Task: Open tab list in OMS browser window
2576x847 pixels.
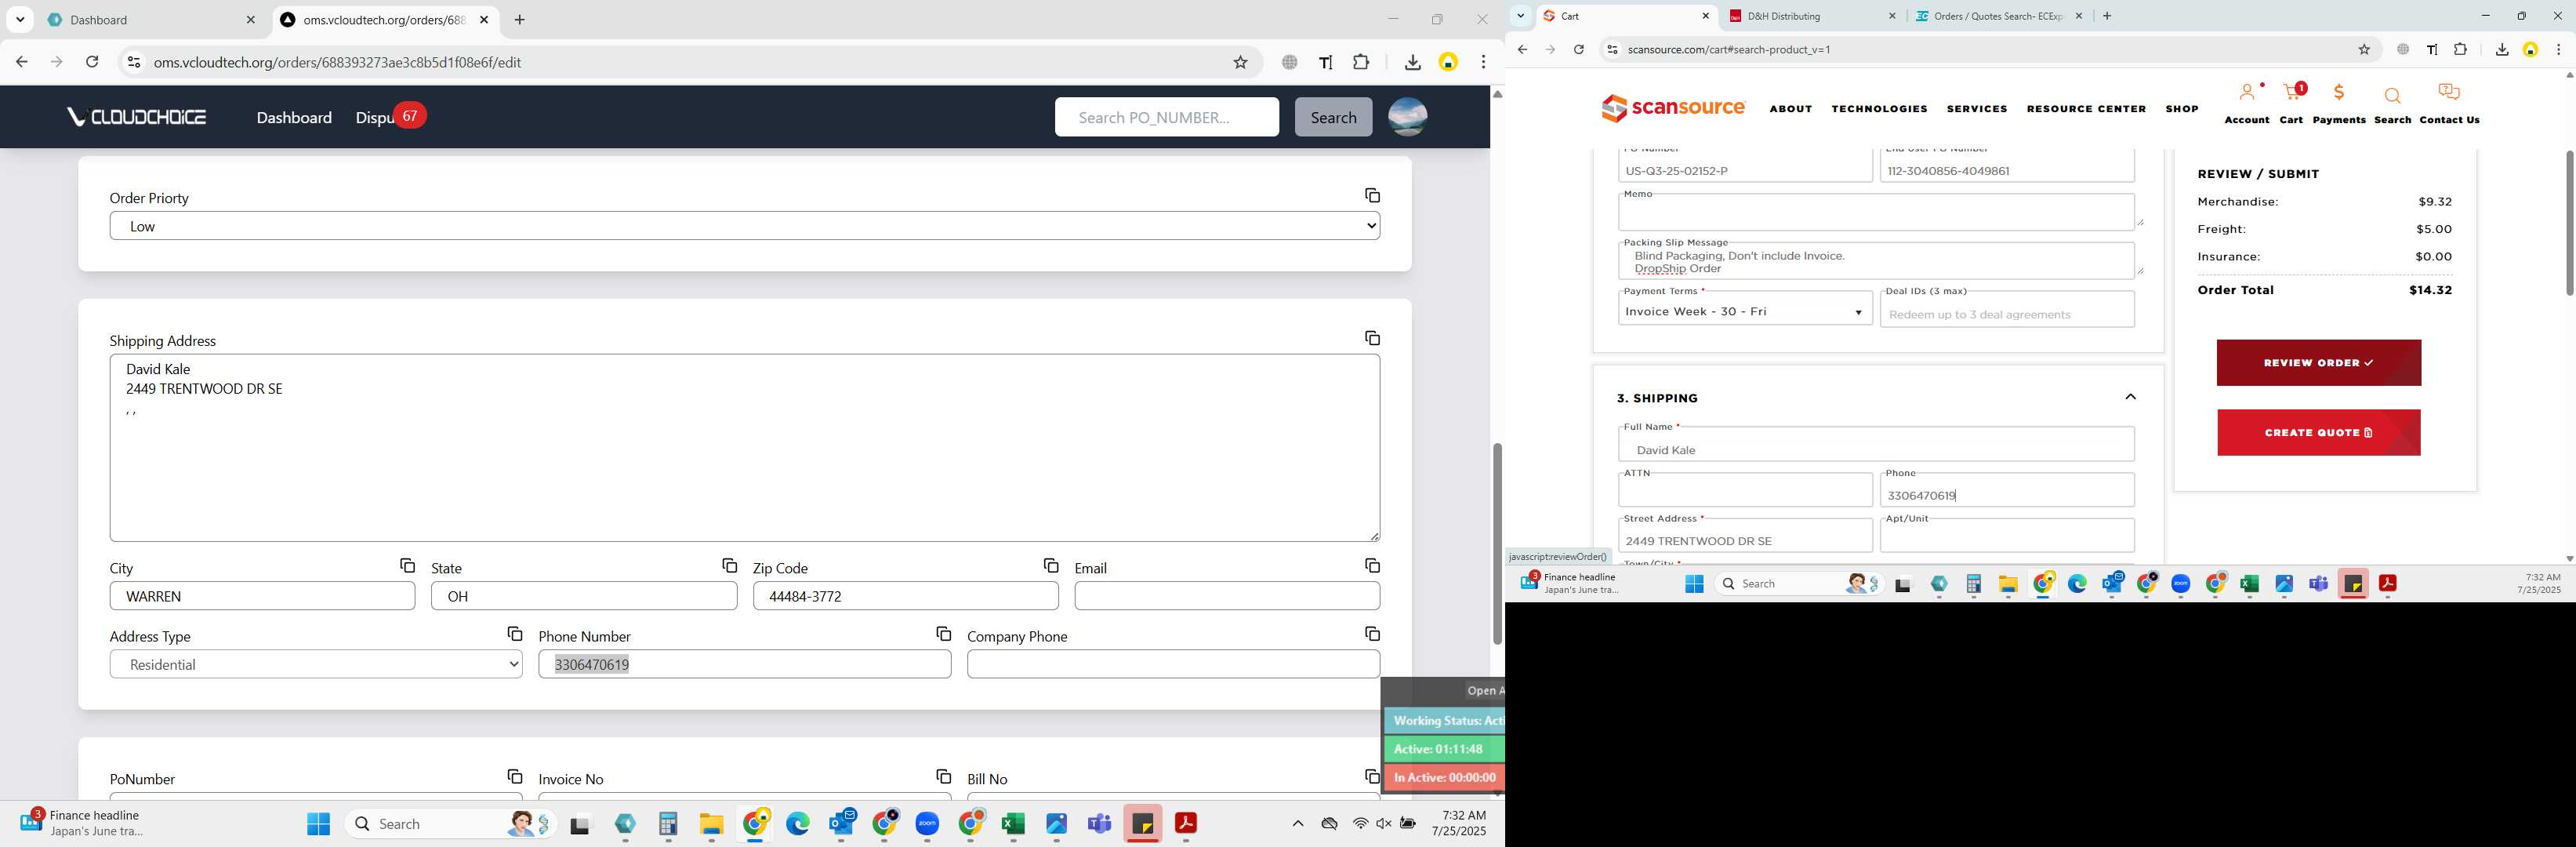Action: pos(20,19)
